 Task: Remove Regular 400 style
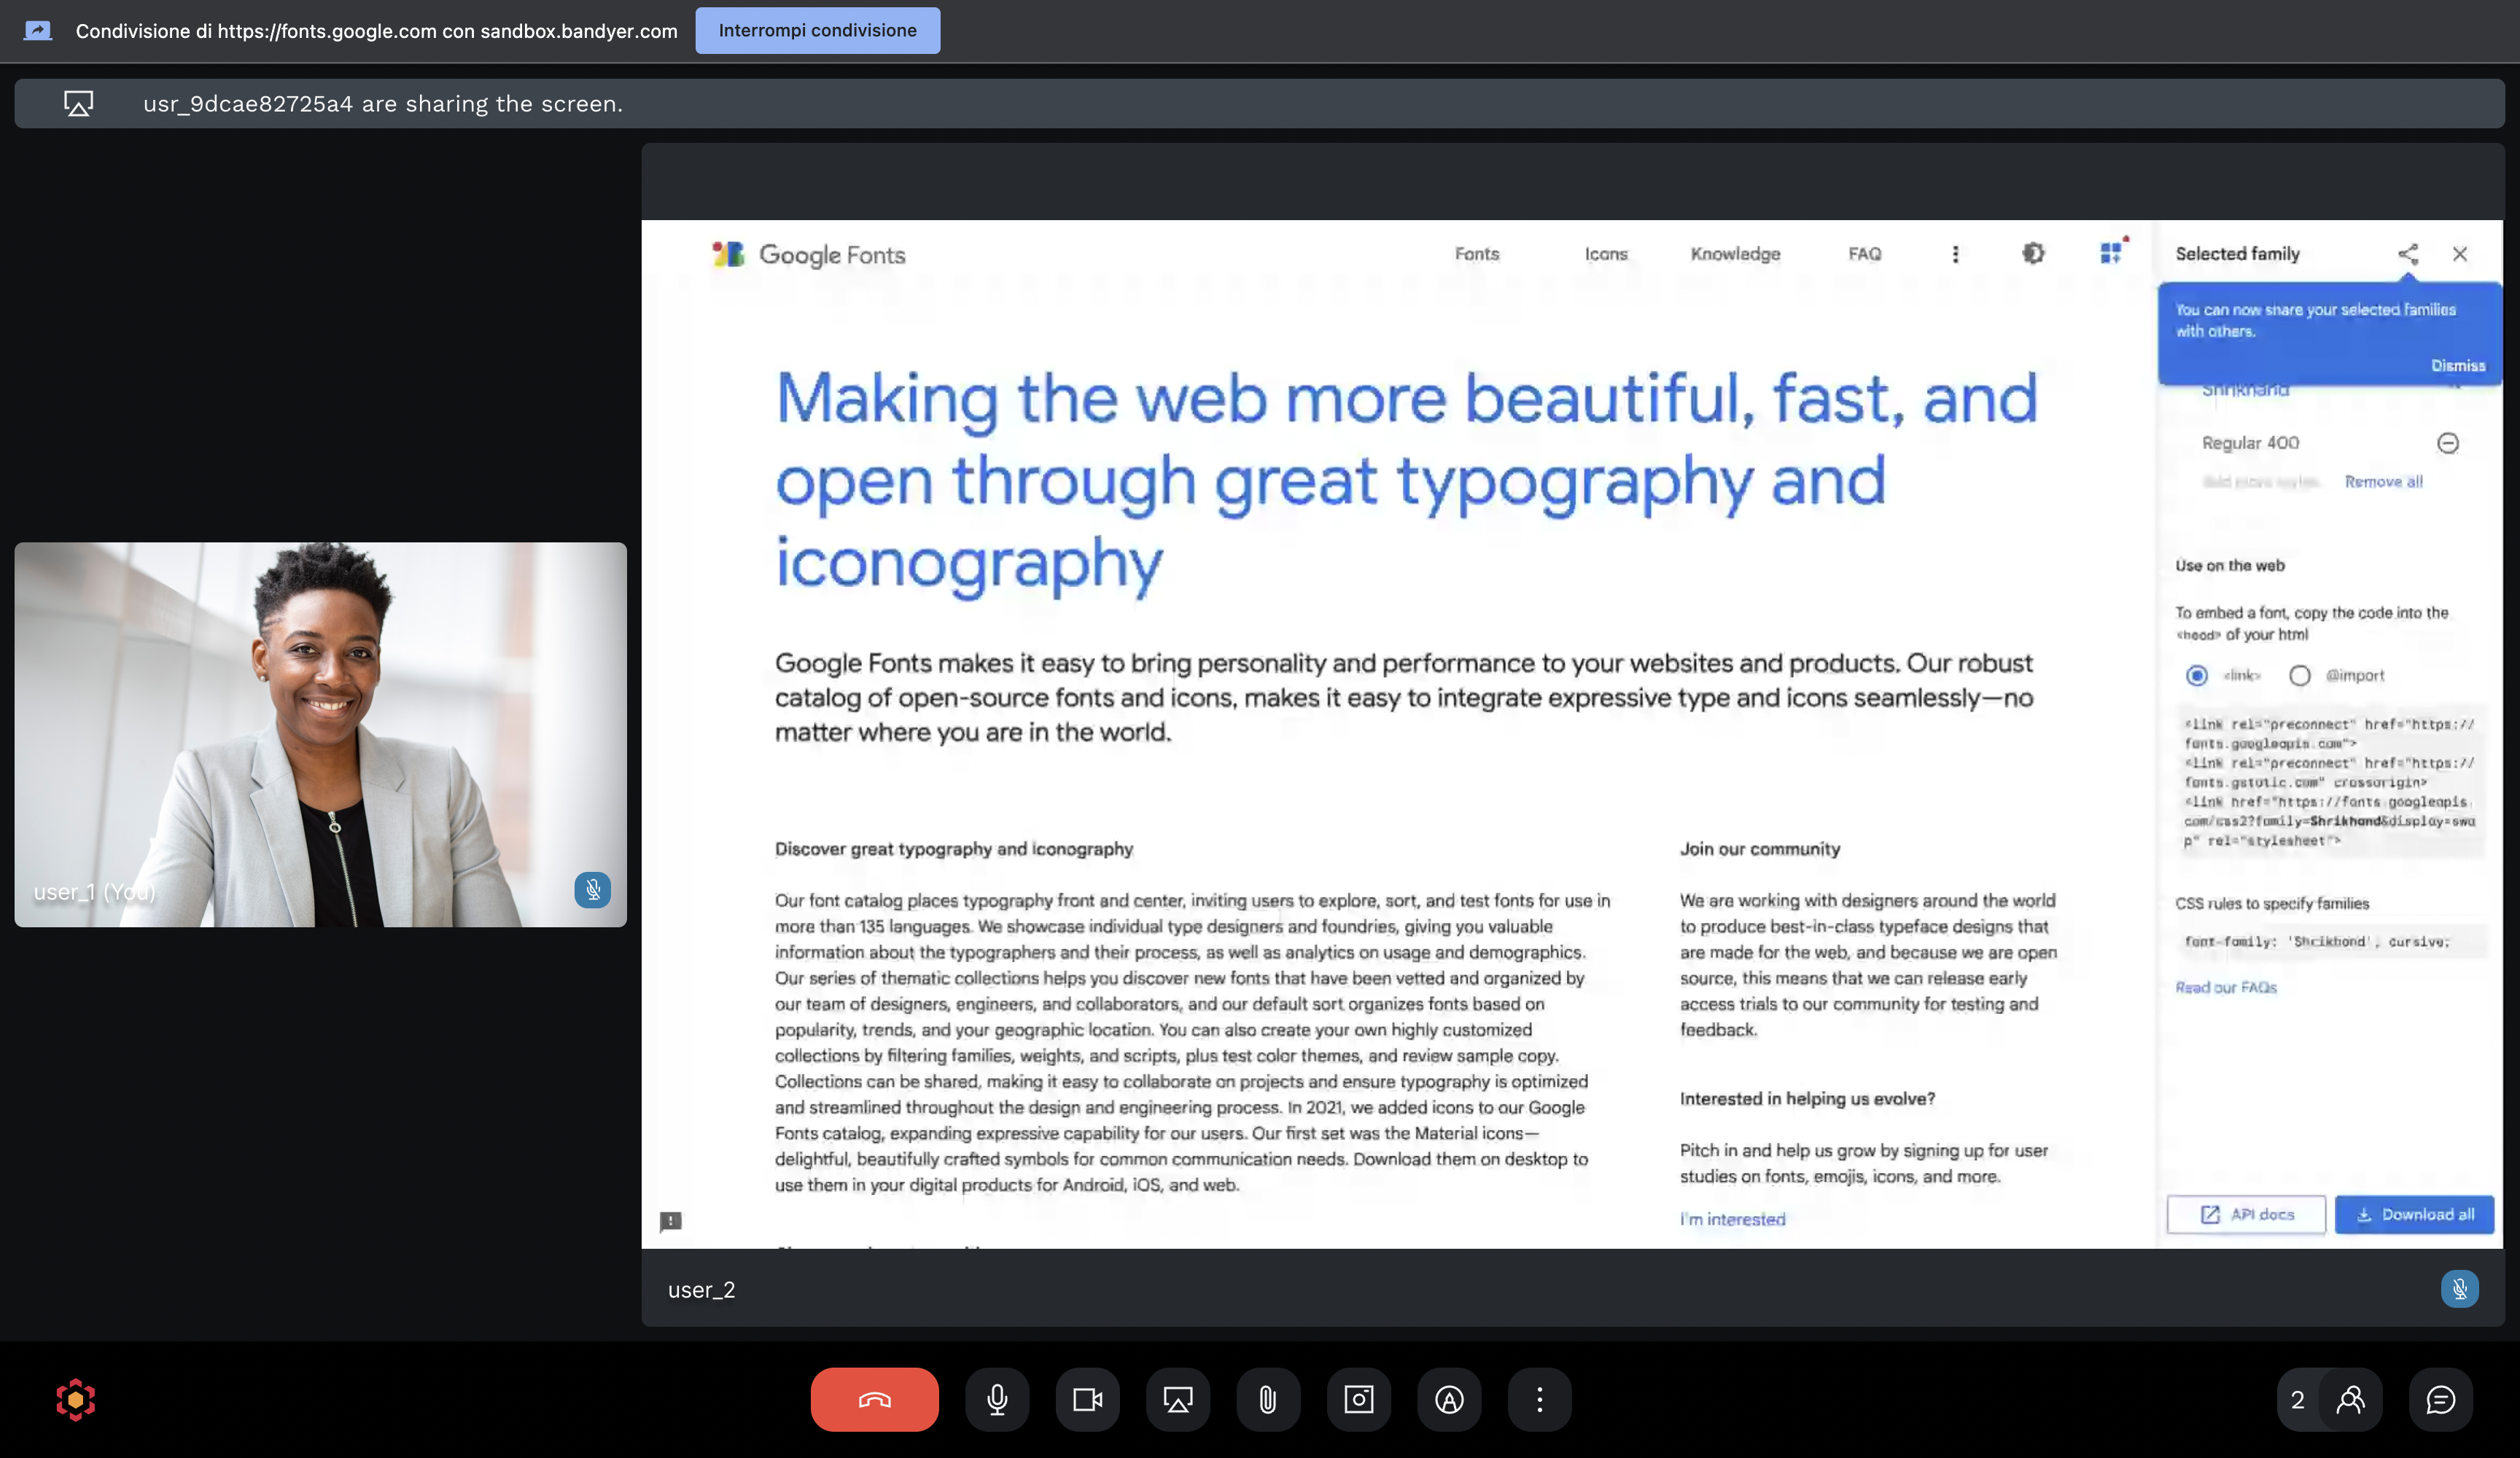2447,443
